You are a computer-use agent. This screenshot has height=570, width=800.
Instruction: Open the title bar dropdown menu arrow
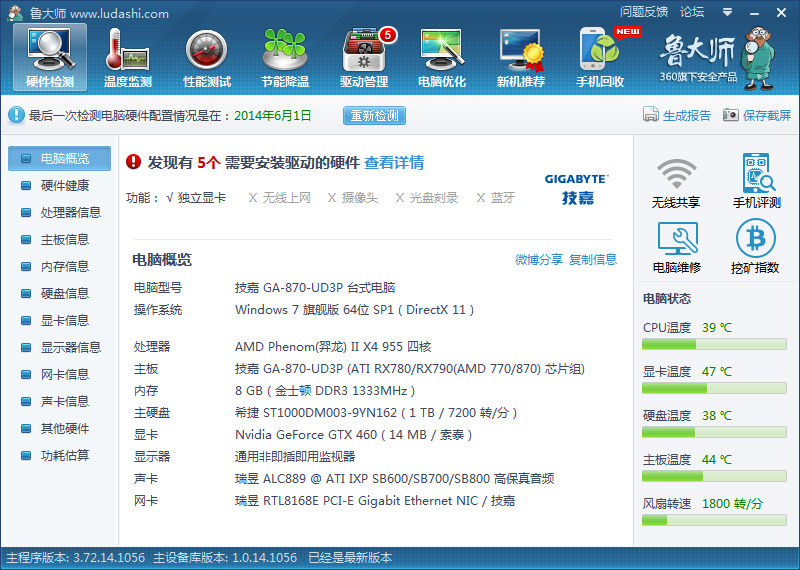728,12
